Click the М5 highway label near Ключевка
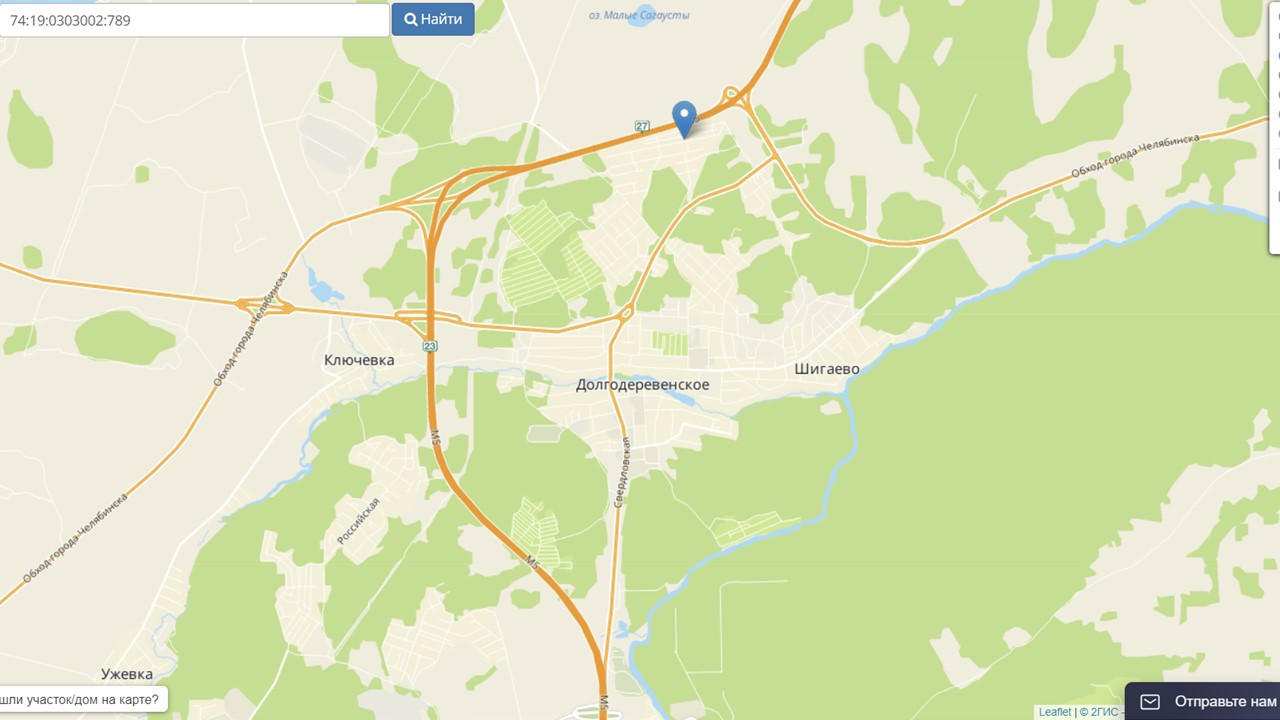 point(436,437)
